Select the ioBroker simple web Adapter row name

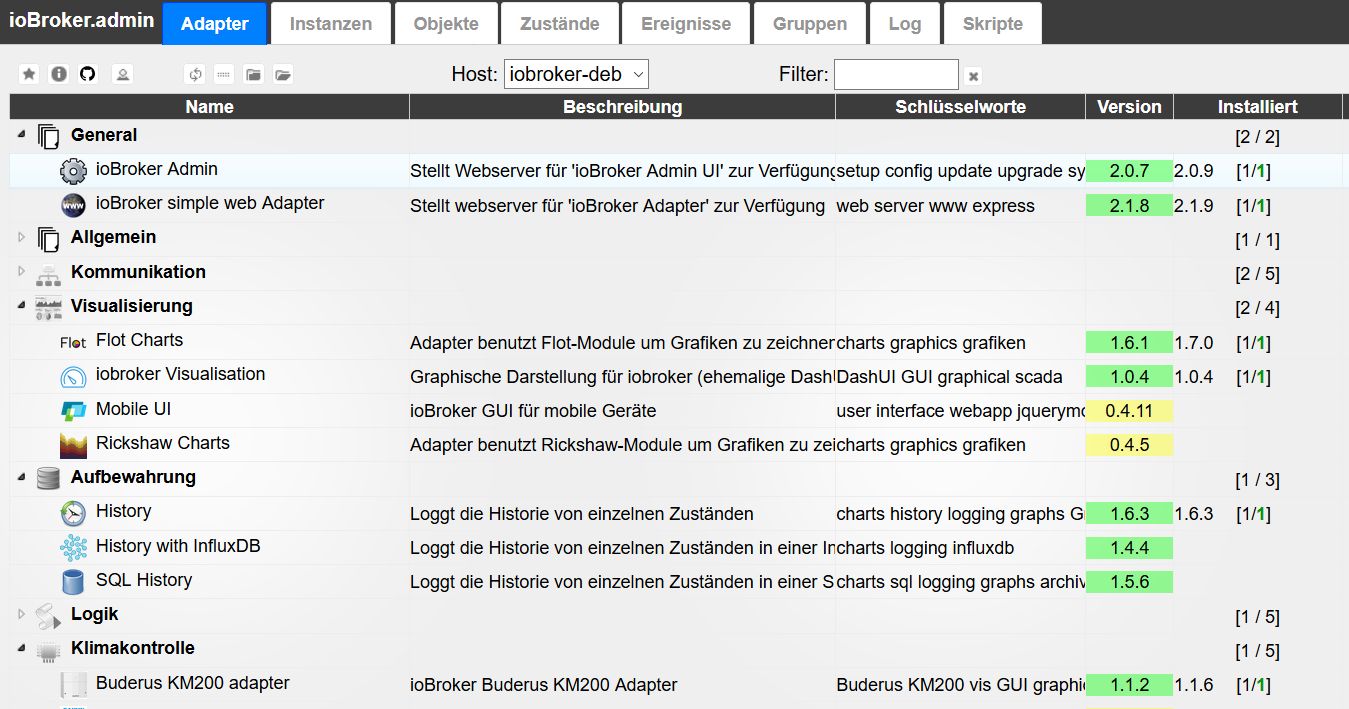click(210, 203)
